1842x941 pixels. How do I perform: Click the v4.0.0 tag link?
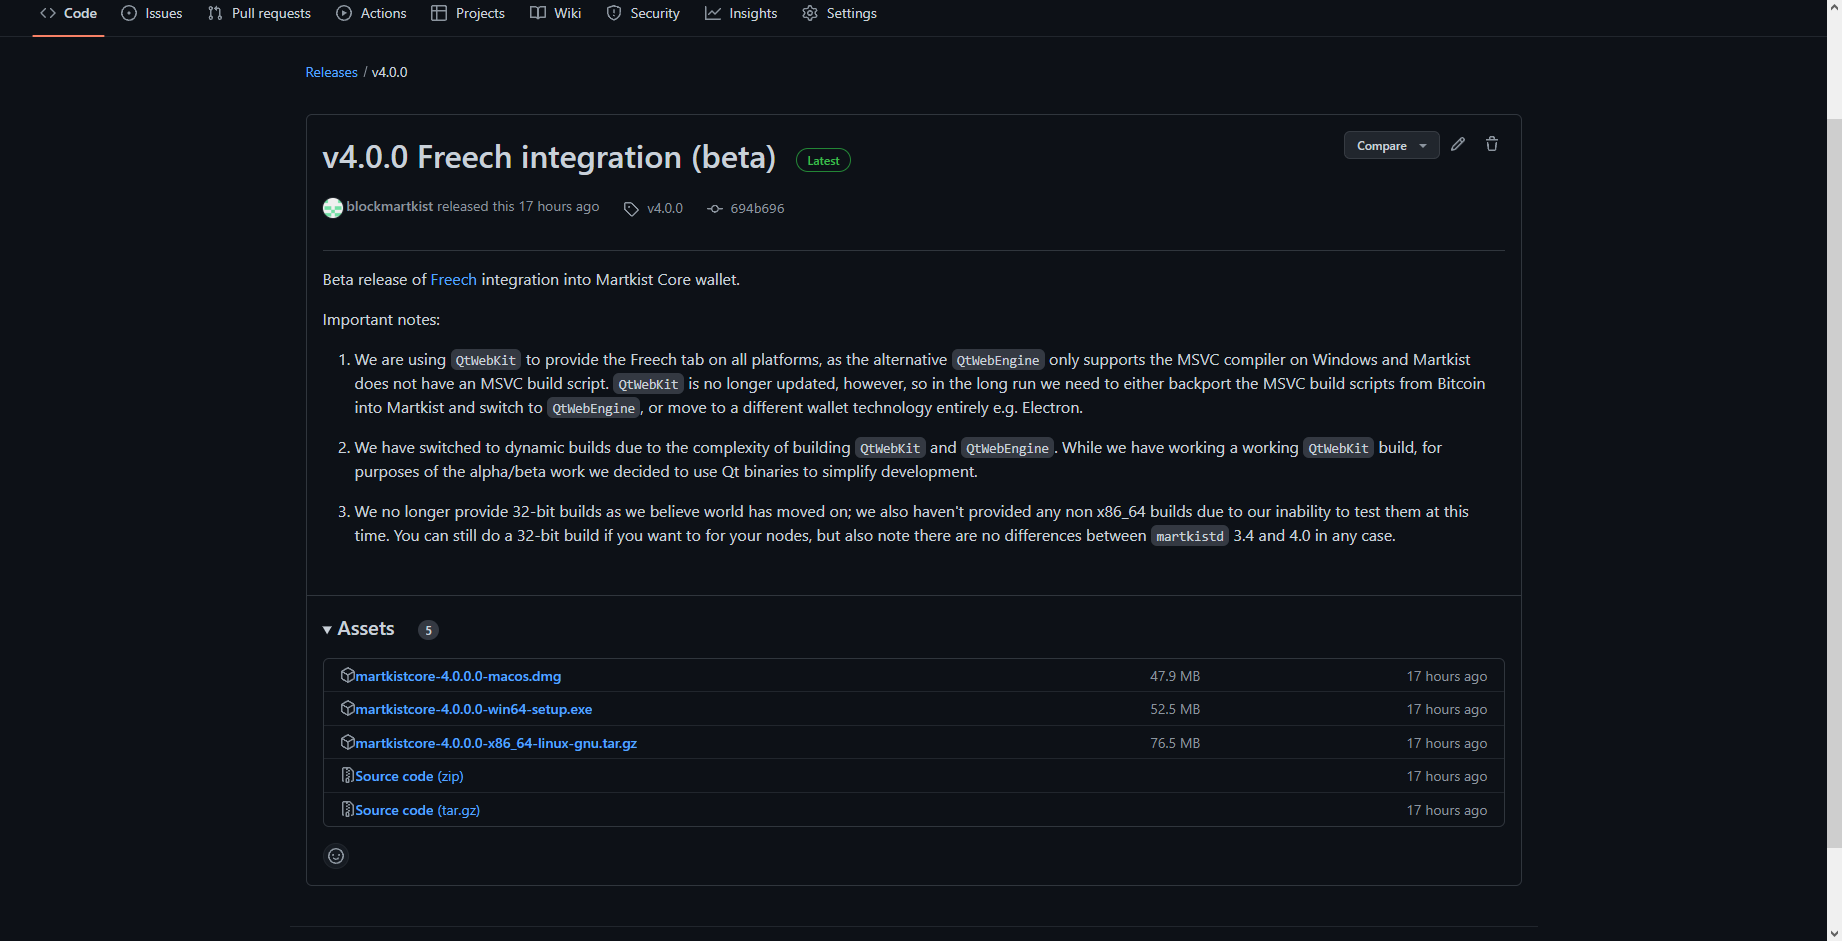(664, 208)
